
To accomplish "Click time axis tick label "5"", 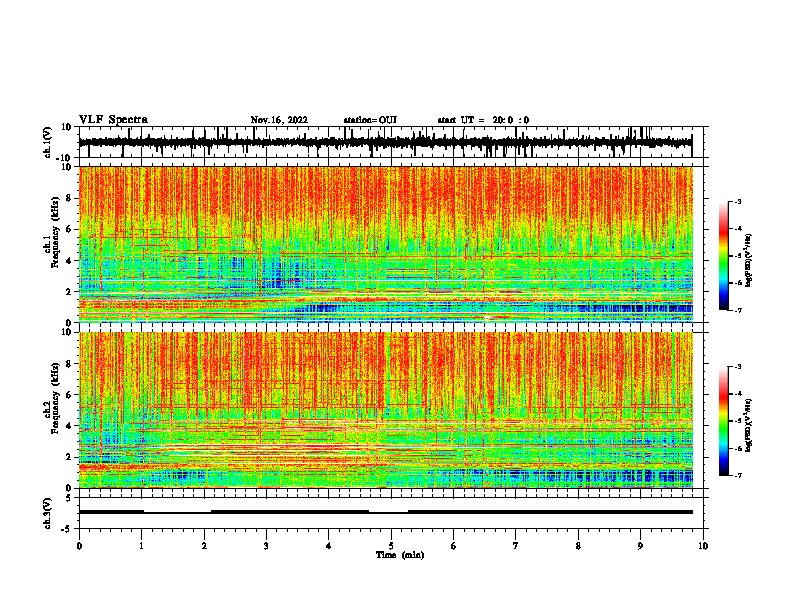I will [391, 546].
